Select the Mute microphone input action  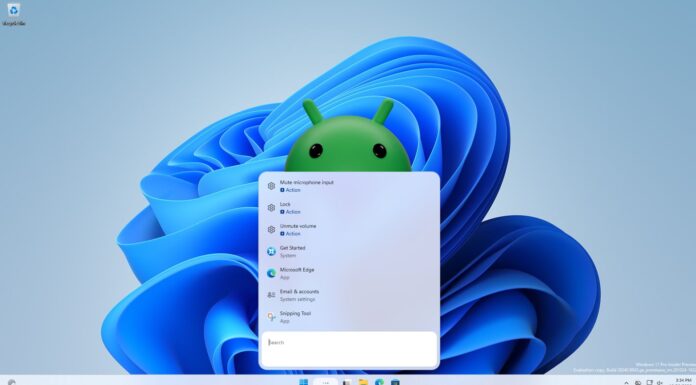pyautogui.click(x=349, y=186)
